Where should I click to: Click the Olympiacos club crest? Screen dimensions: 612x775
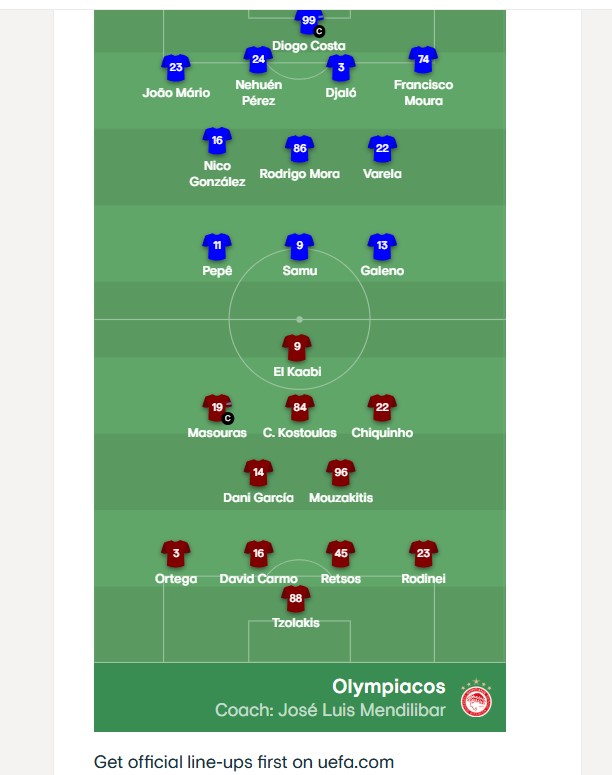click(x=476, y=698)
